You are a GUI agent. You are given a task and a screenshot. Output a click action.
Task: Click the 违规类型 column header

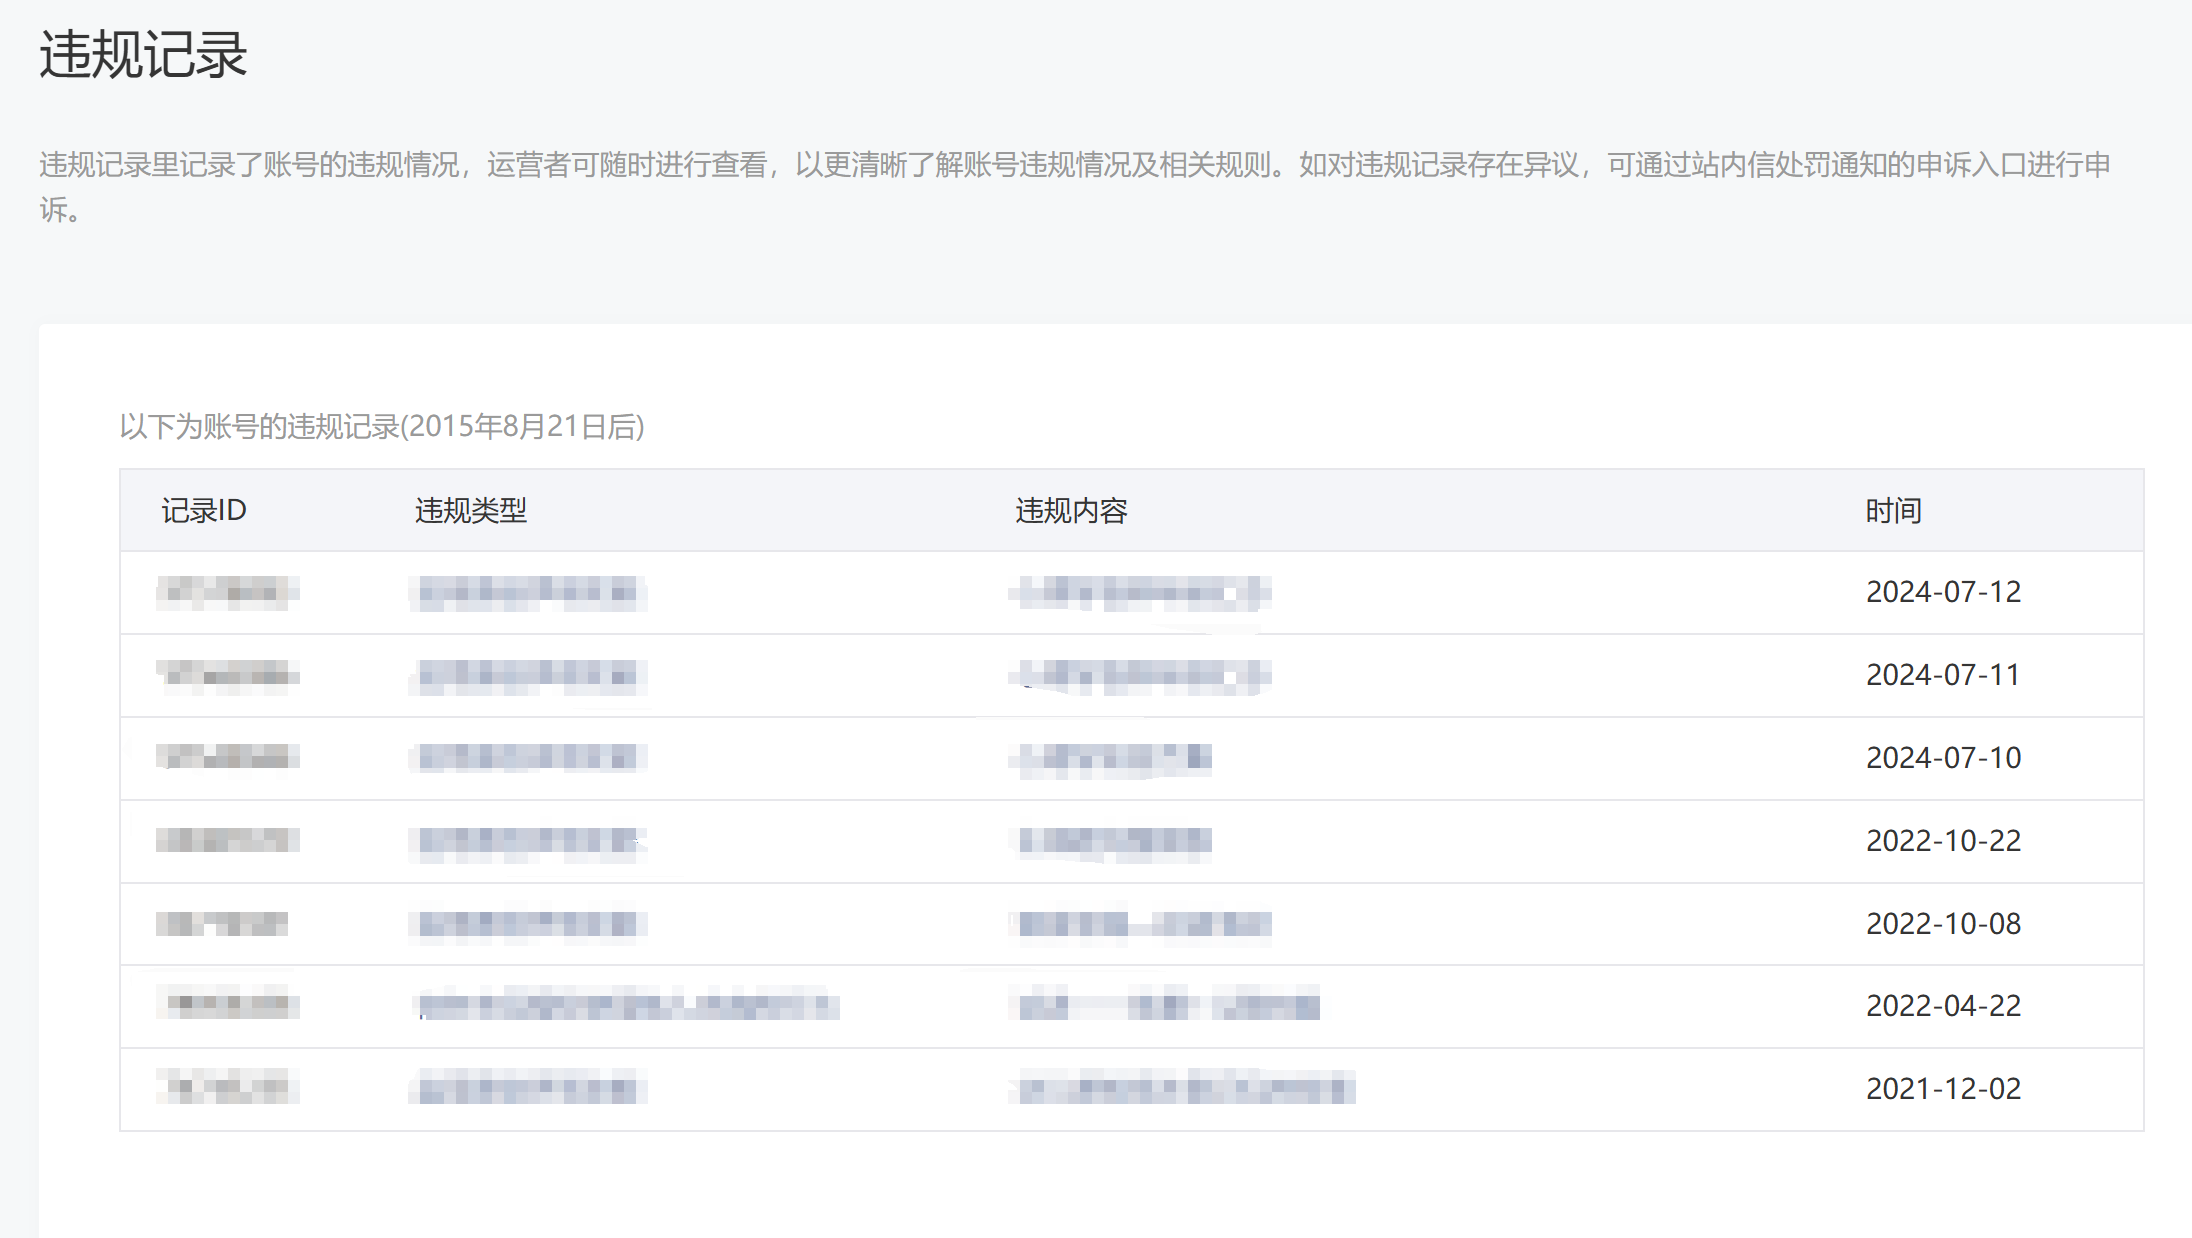[471, 511]
